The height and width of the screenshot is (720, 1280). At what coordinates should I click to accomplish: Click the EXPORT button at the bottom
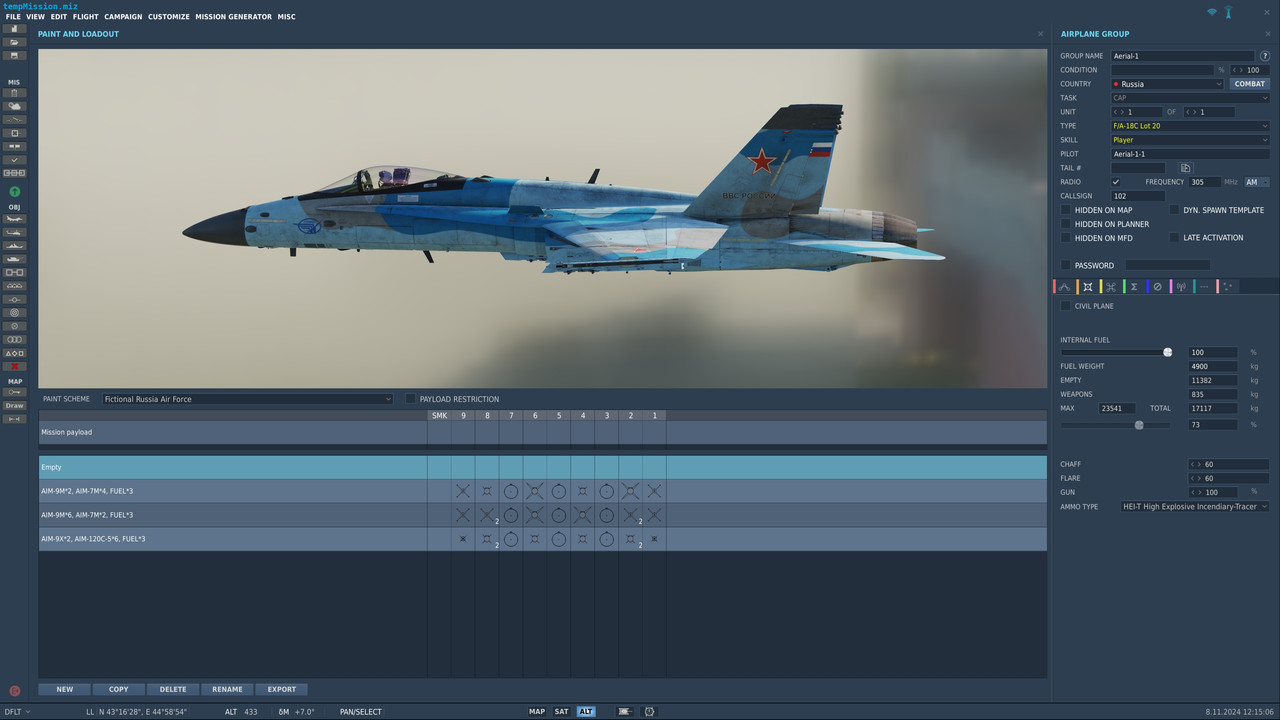[281, 689]
